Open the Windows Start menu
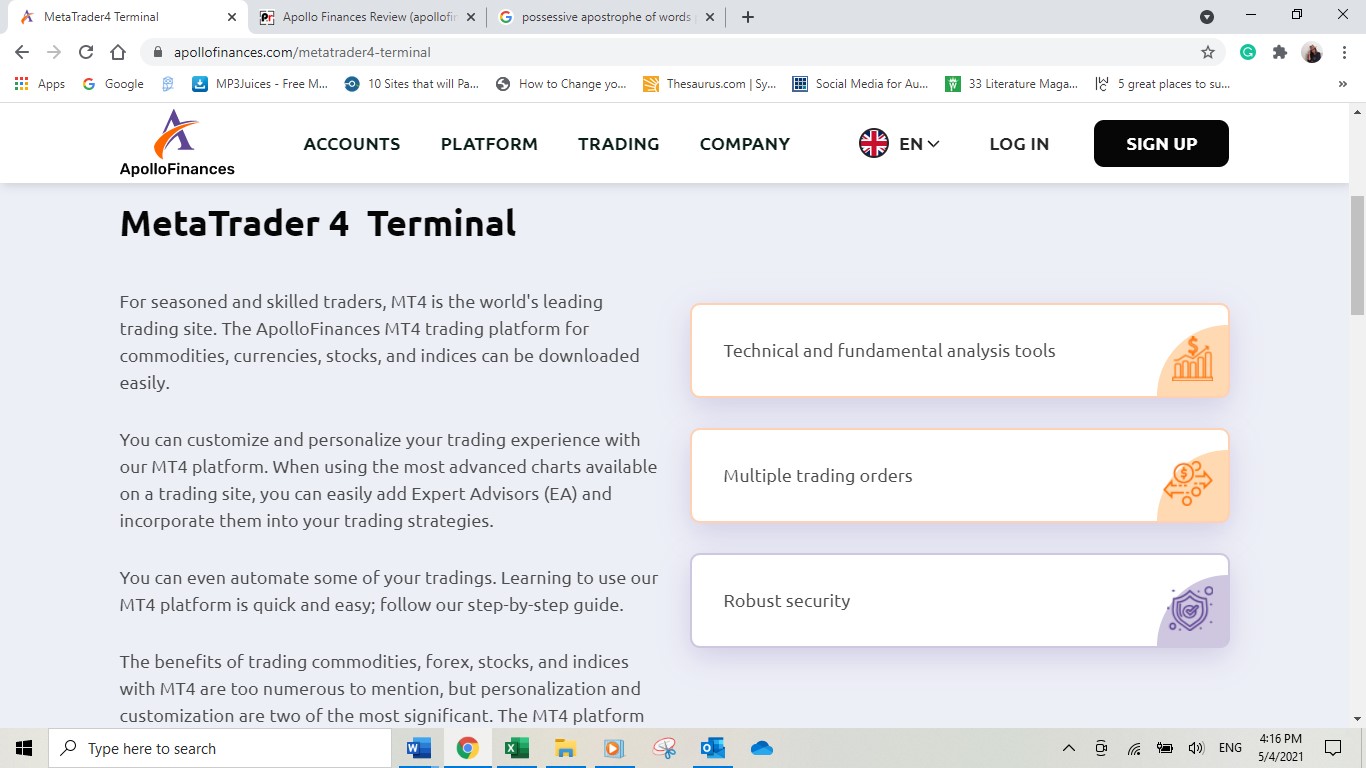The height and width of the screenshot is (768, 1366). pos(24,748)
